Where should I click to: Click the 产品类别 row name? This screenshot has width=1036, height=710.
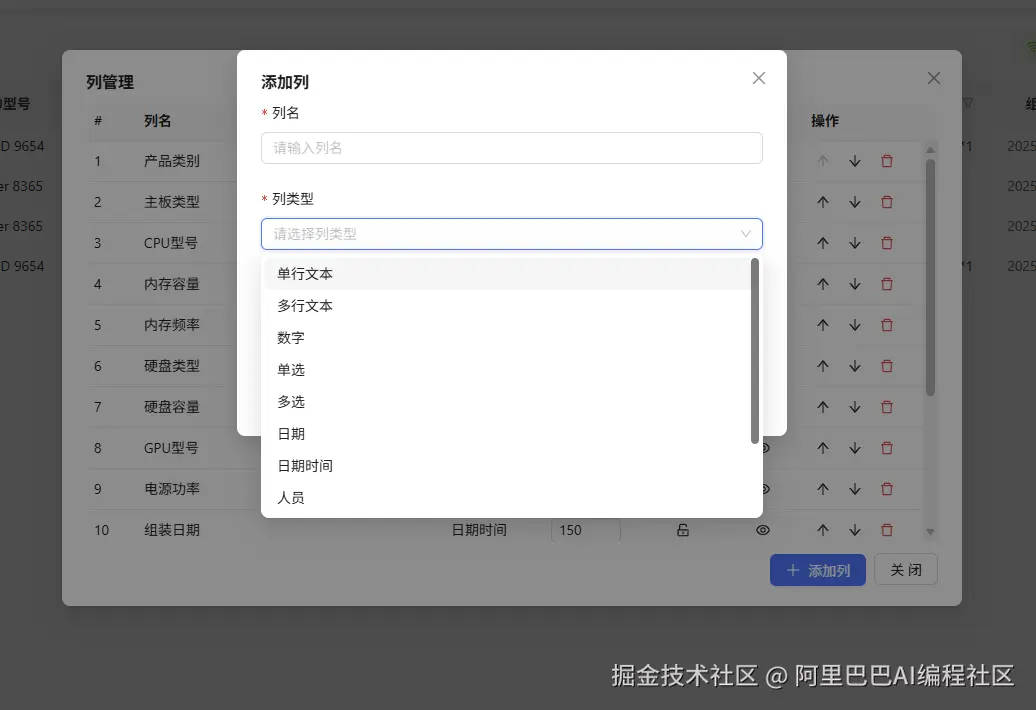(x=172, y=161)
